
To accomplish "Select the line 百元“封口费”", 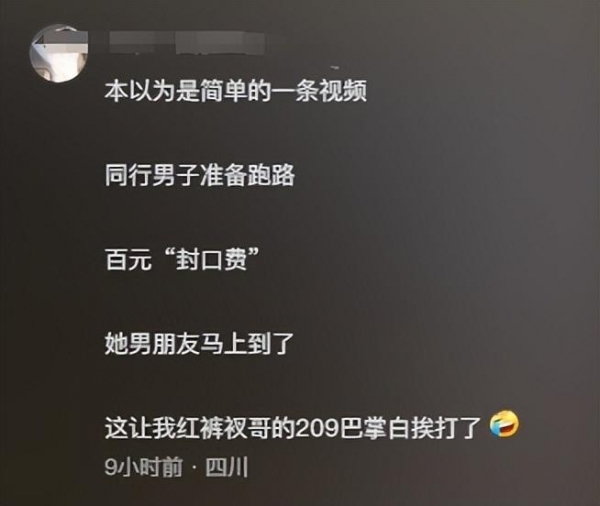I will tap(182, 259).
